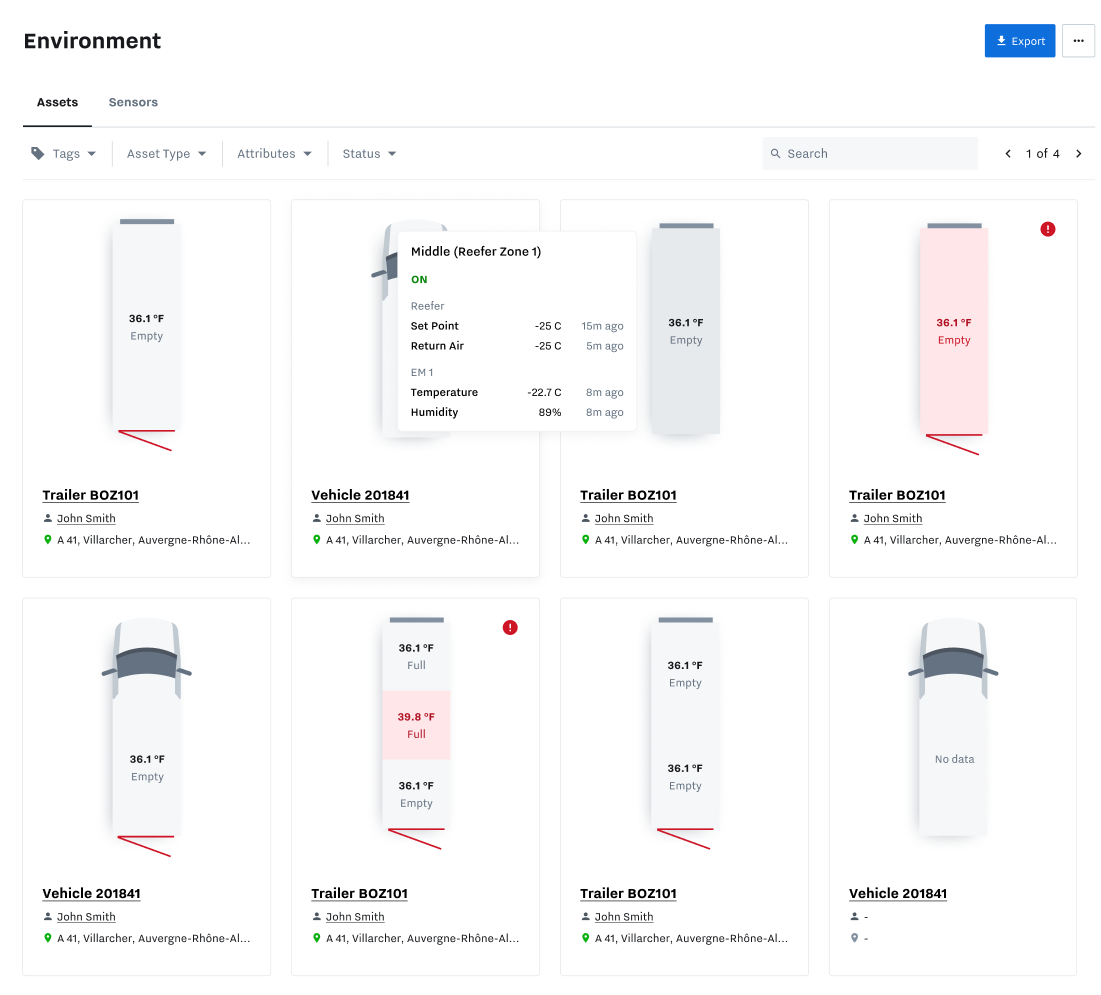The width and height of the screenshot is (1101, 995).
Task: Open the Asset Type dropdown
Action: tap(166, 153)
